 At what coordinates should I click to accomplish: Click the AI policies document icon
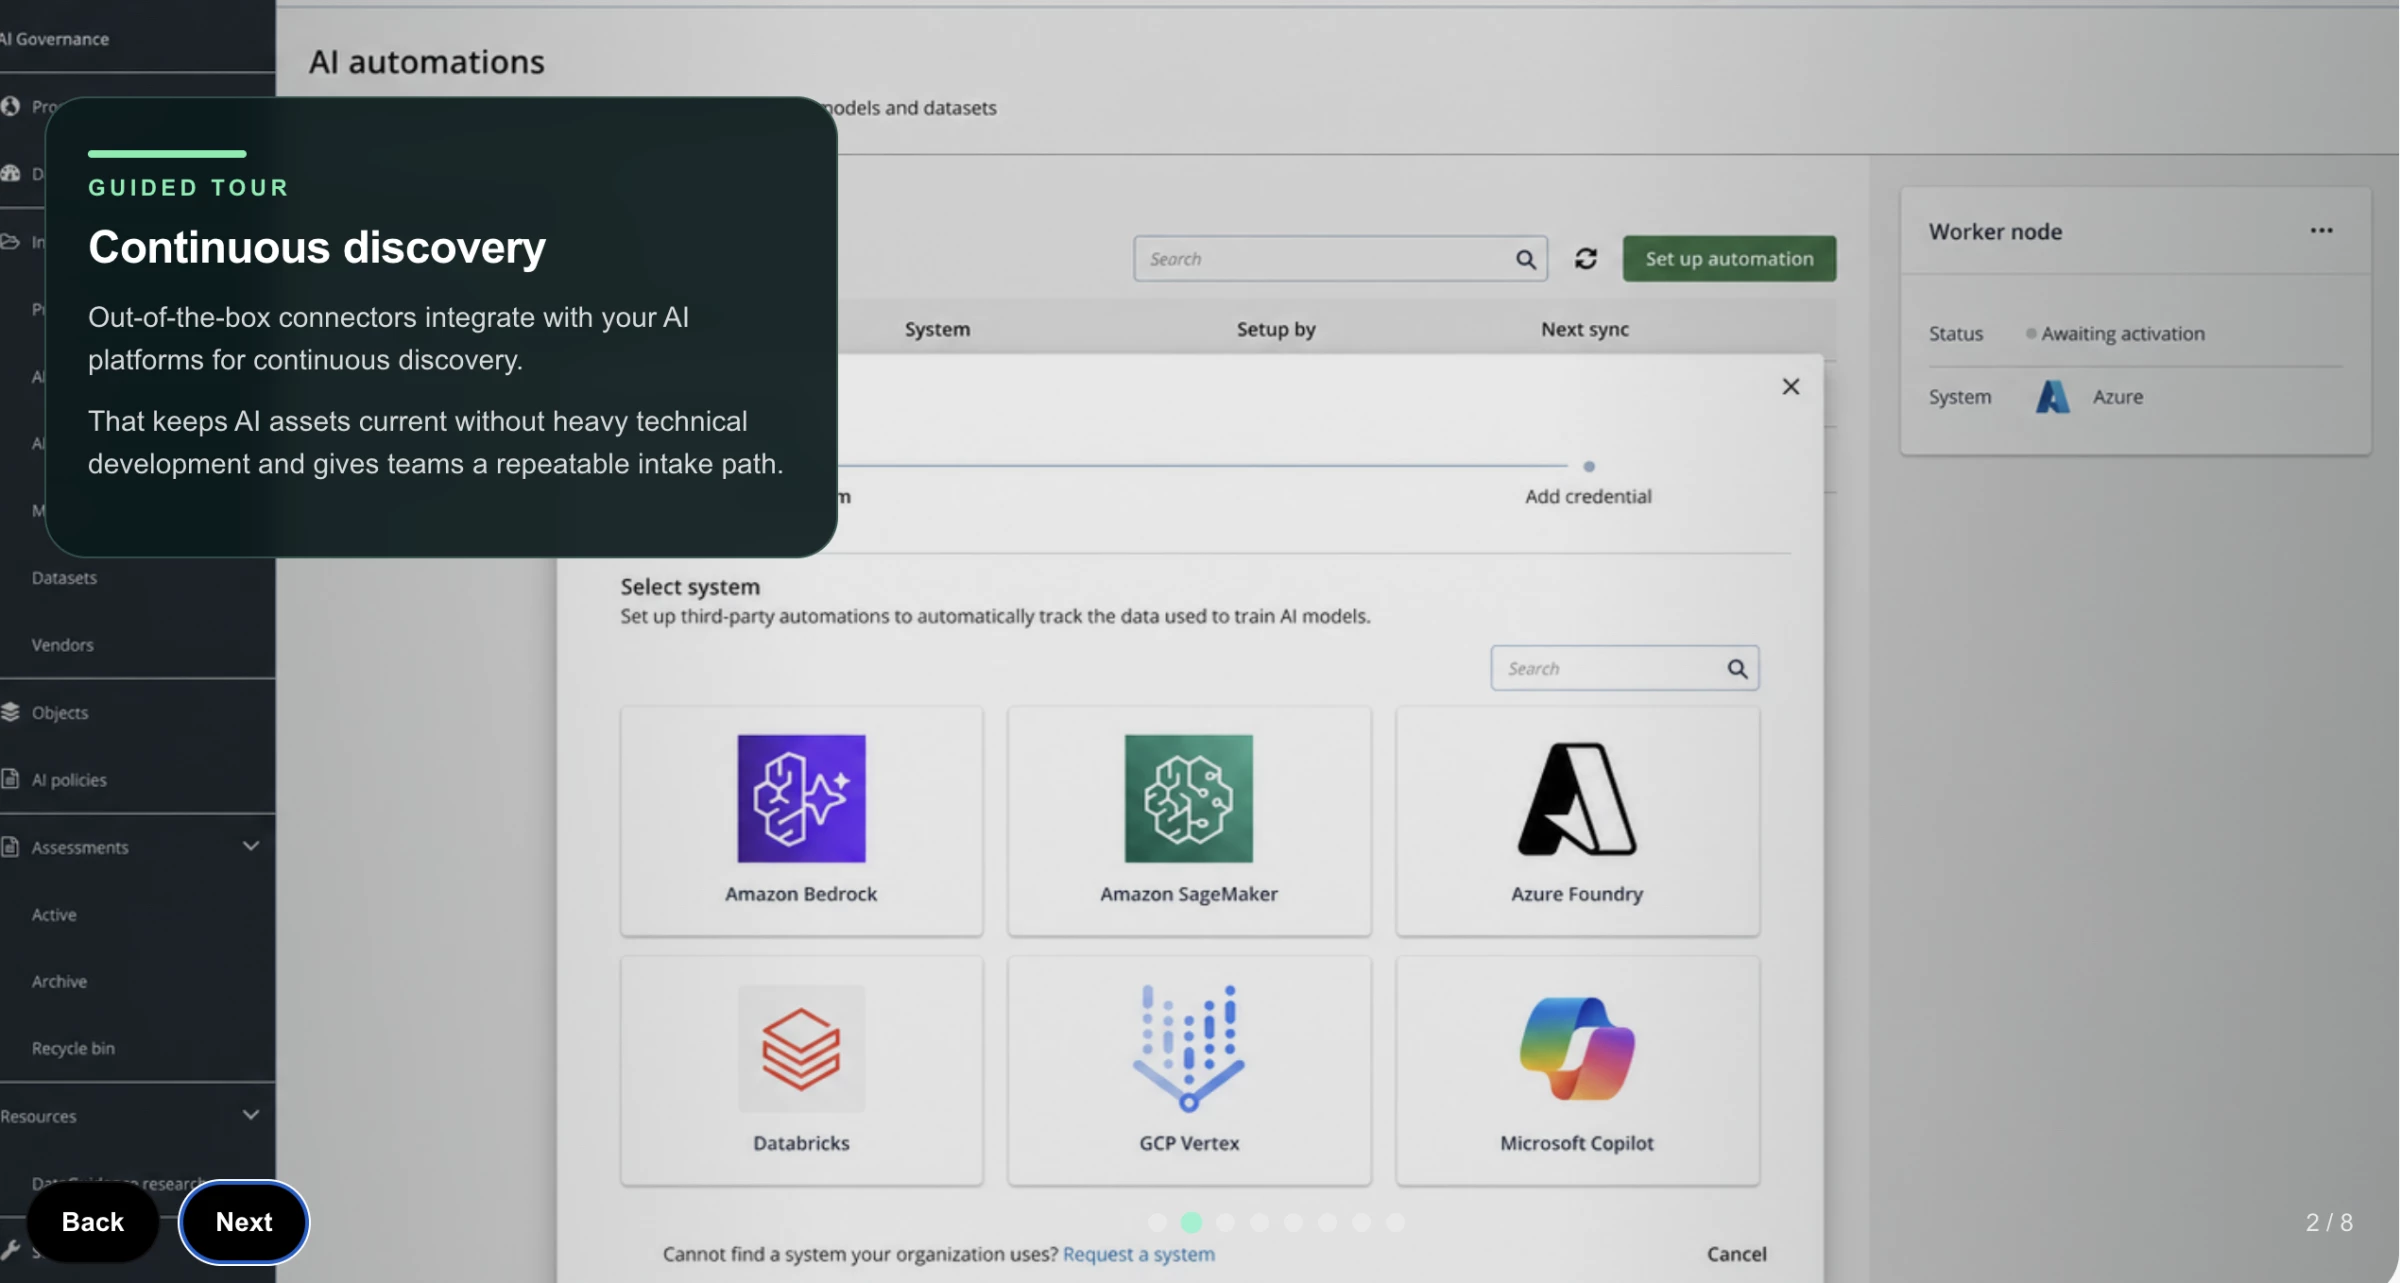click(x=10, y=779)
